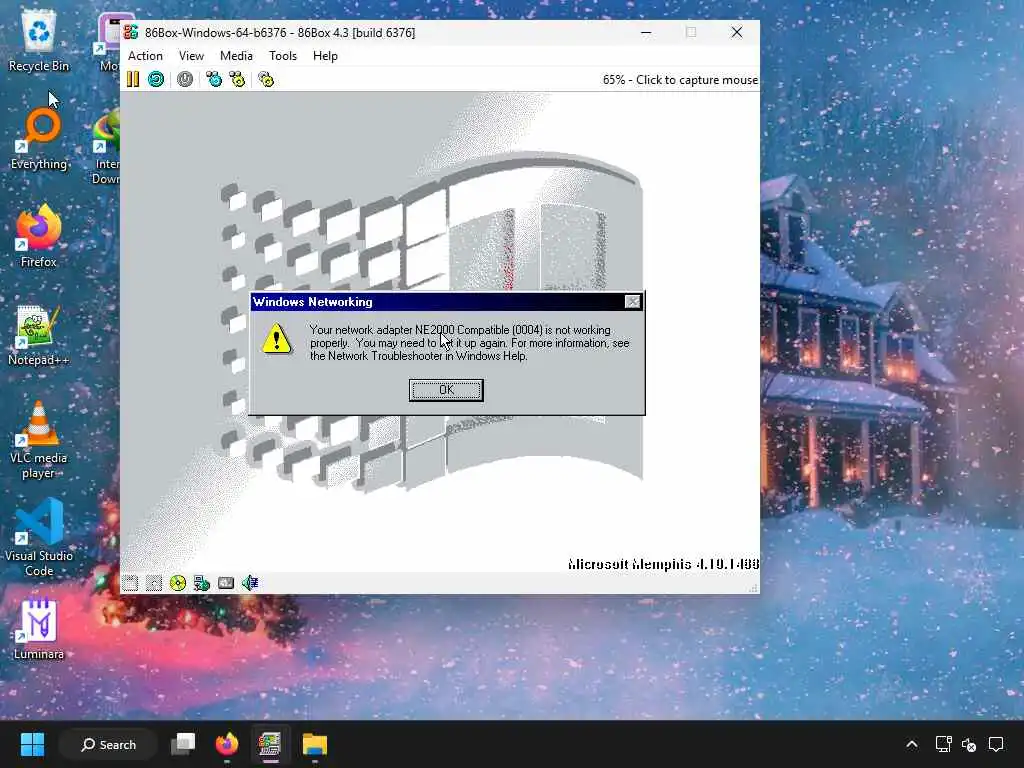This screenshot has height=768, width=1024.
Task: Click the CD-ROM status bar icon
Action: [178, 583]
